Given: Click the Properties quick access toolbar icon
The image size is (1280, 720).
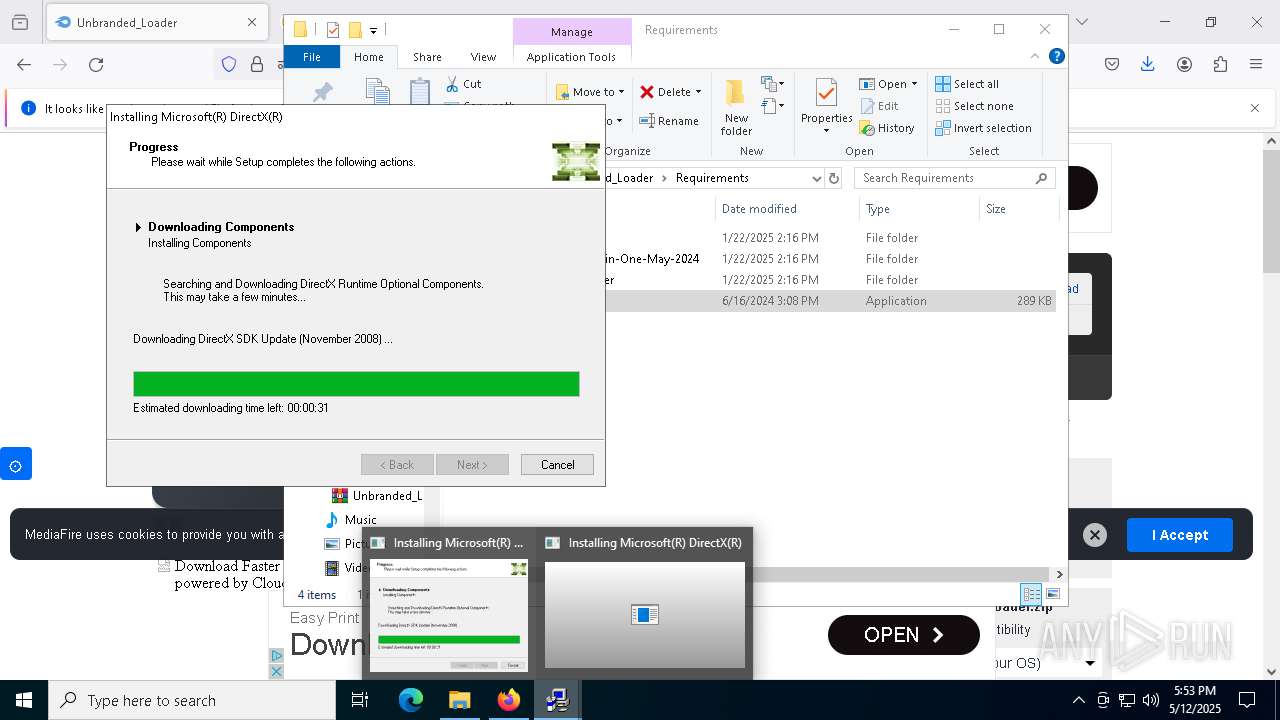Looking at the screenshot, I should point(333,30).
